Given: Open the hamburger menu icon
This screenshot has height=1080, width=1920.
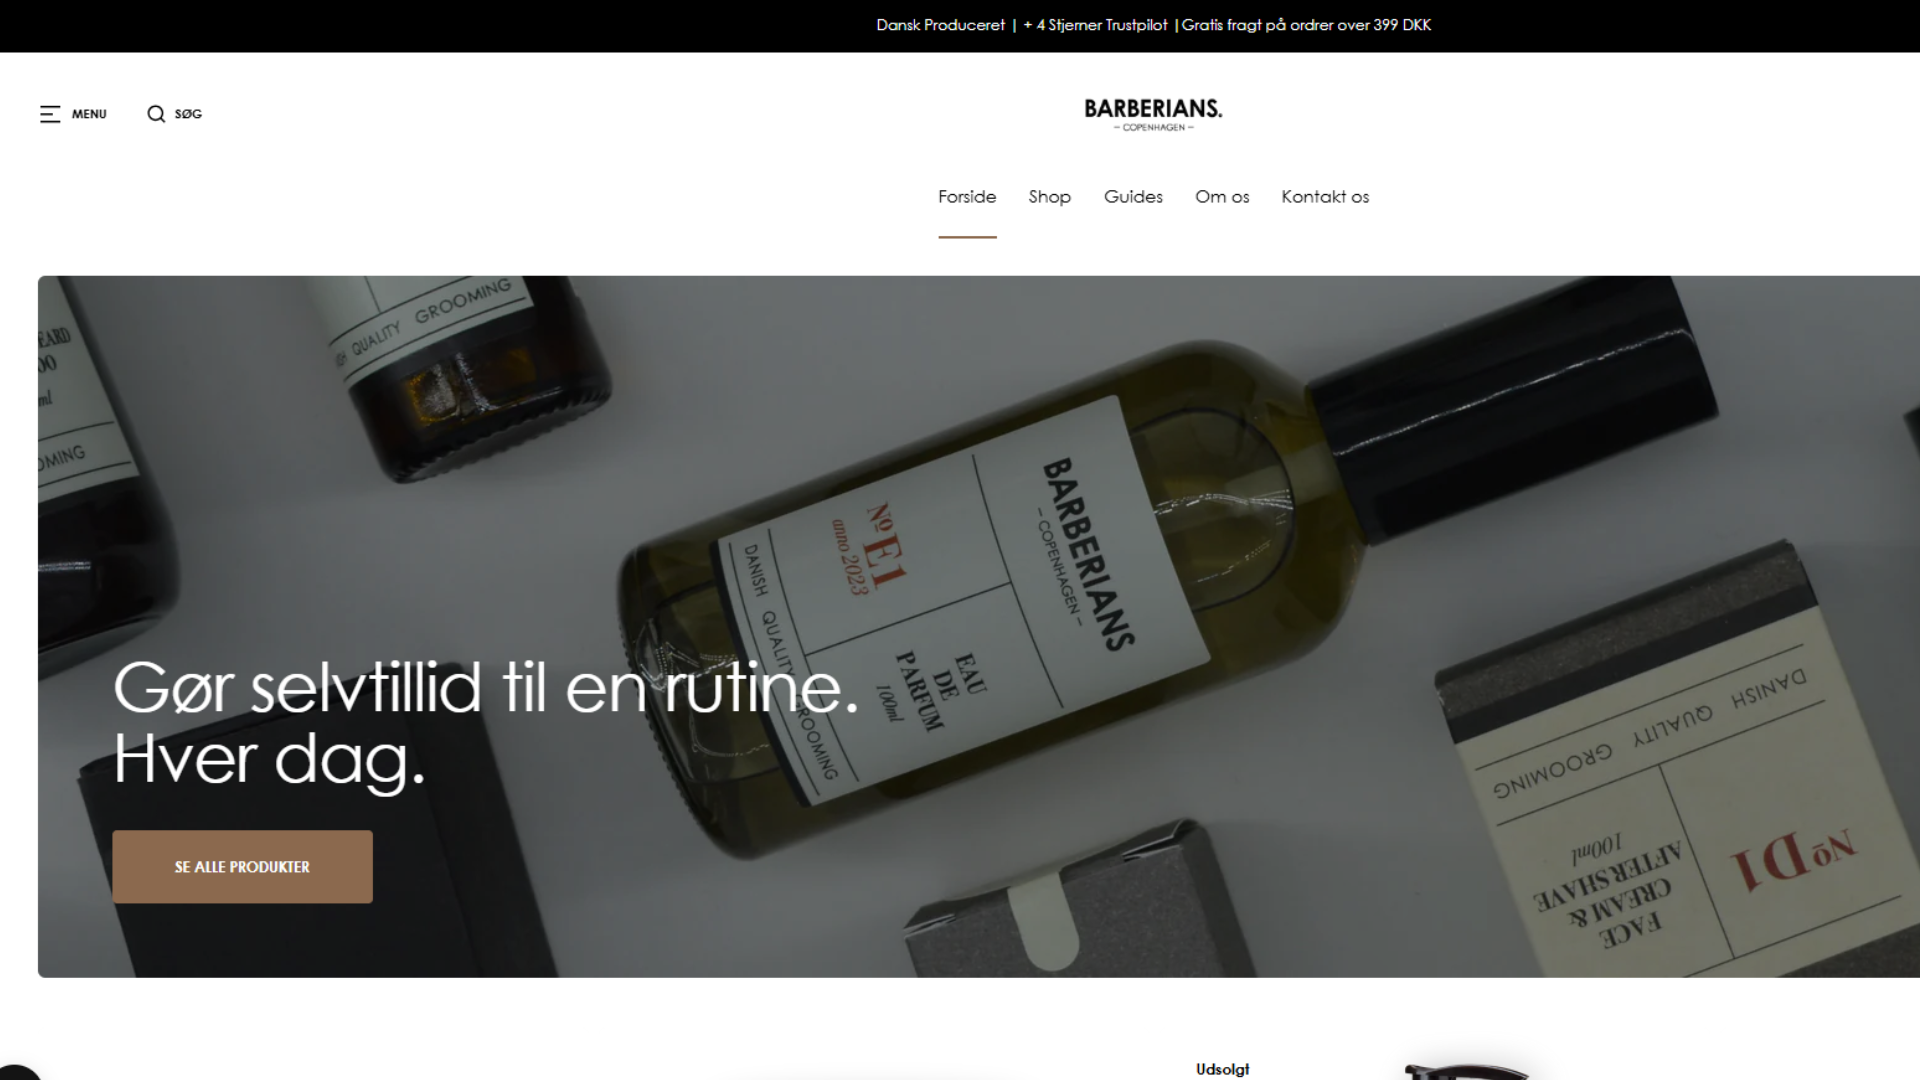Looking at the screenshot, I should (x=50, y=114).
